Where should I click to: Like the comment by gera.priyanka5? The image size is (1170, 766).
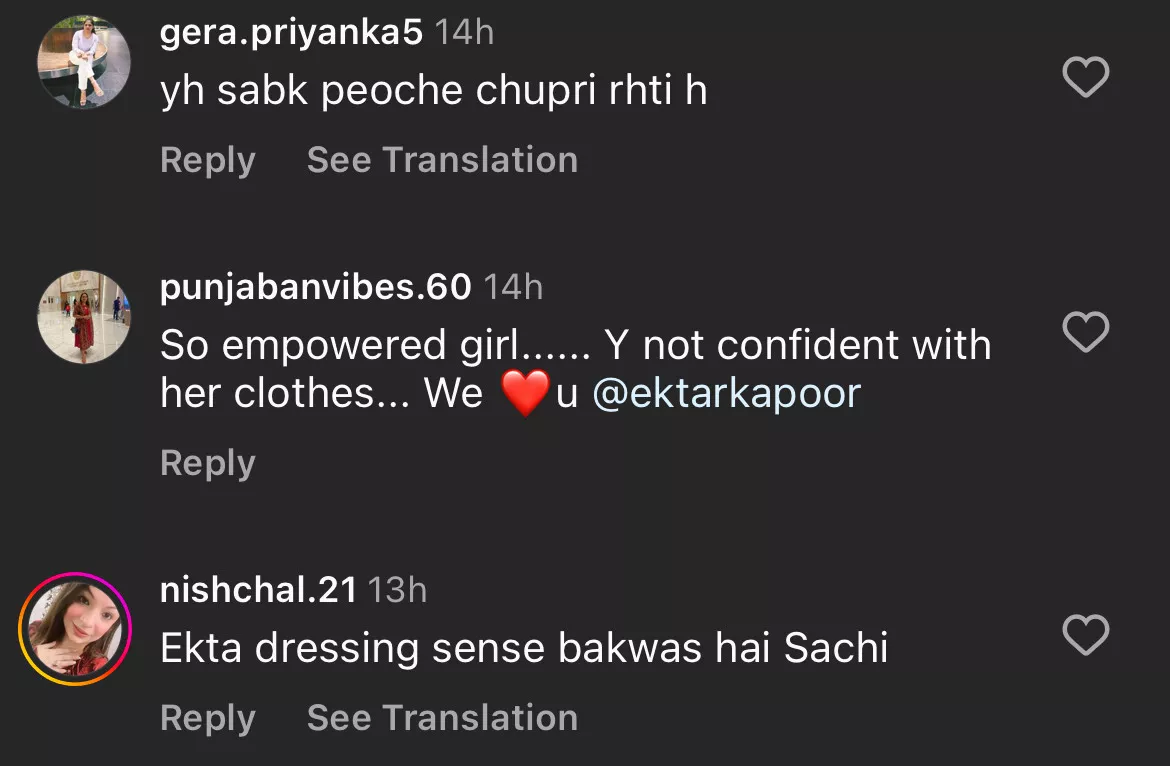click(x=1085, y=78)
